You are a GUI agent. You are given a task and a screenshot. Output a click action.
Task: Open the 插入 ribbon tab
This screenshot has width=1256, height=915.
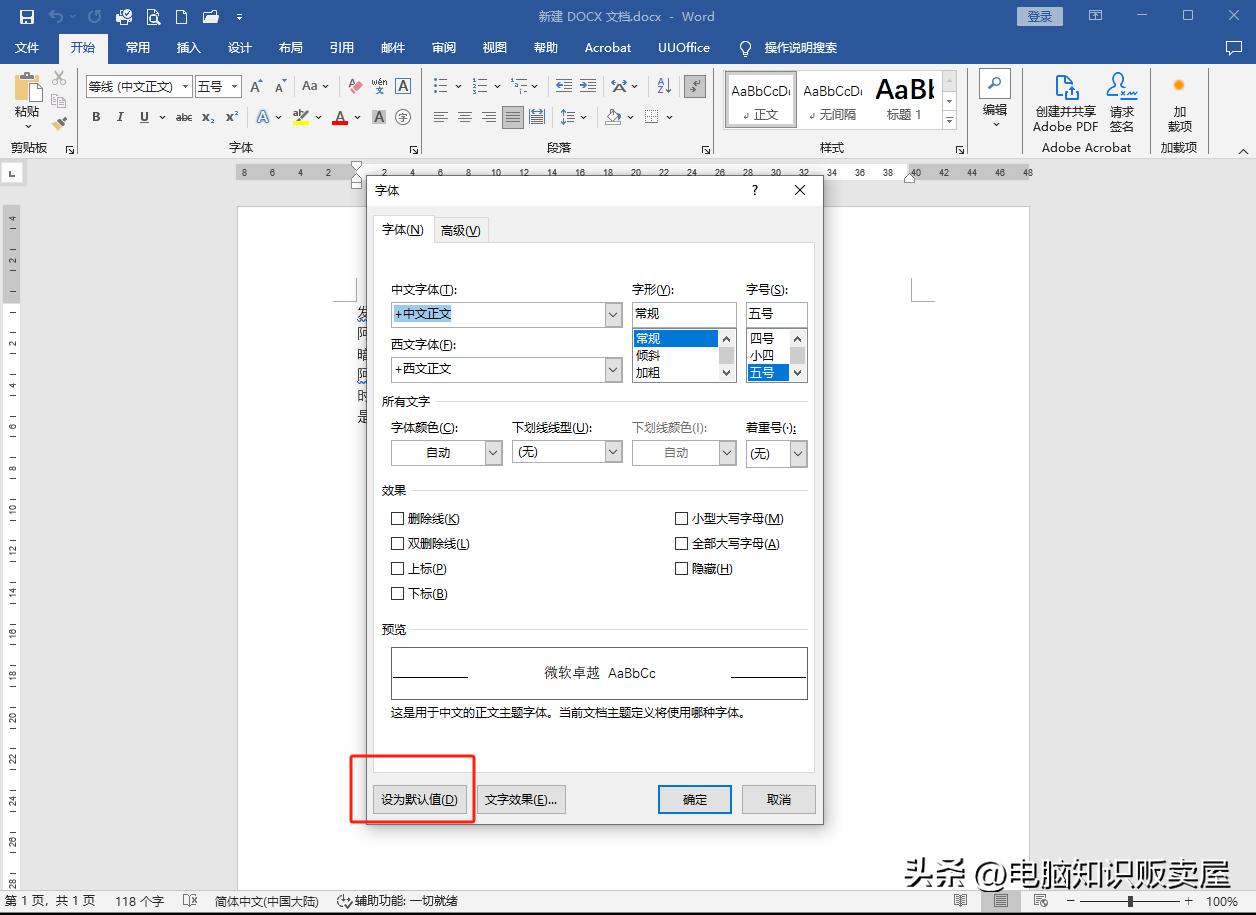click(188, 47)
